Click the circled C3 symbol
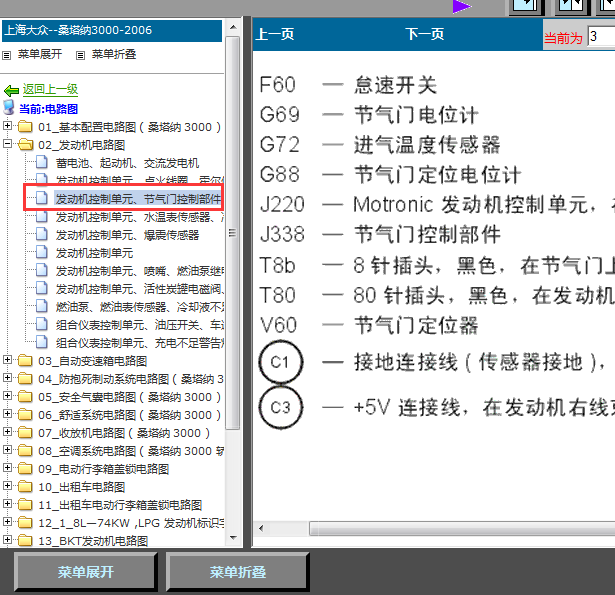 click(x=281, y=407)
